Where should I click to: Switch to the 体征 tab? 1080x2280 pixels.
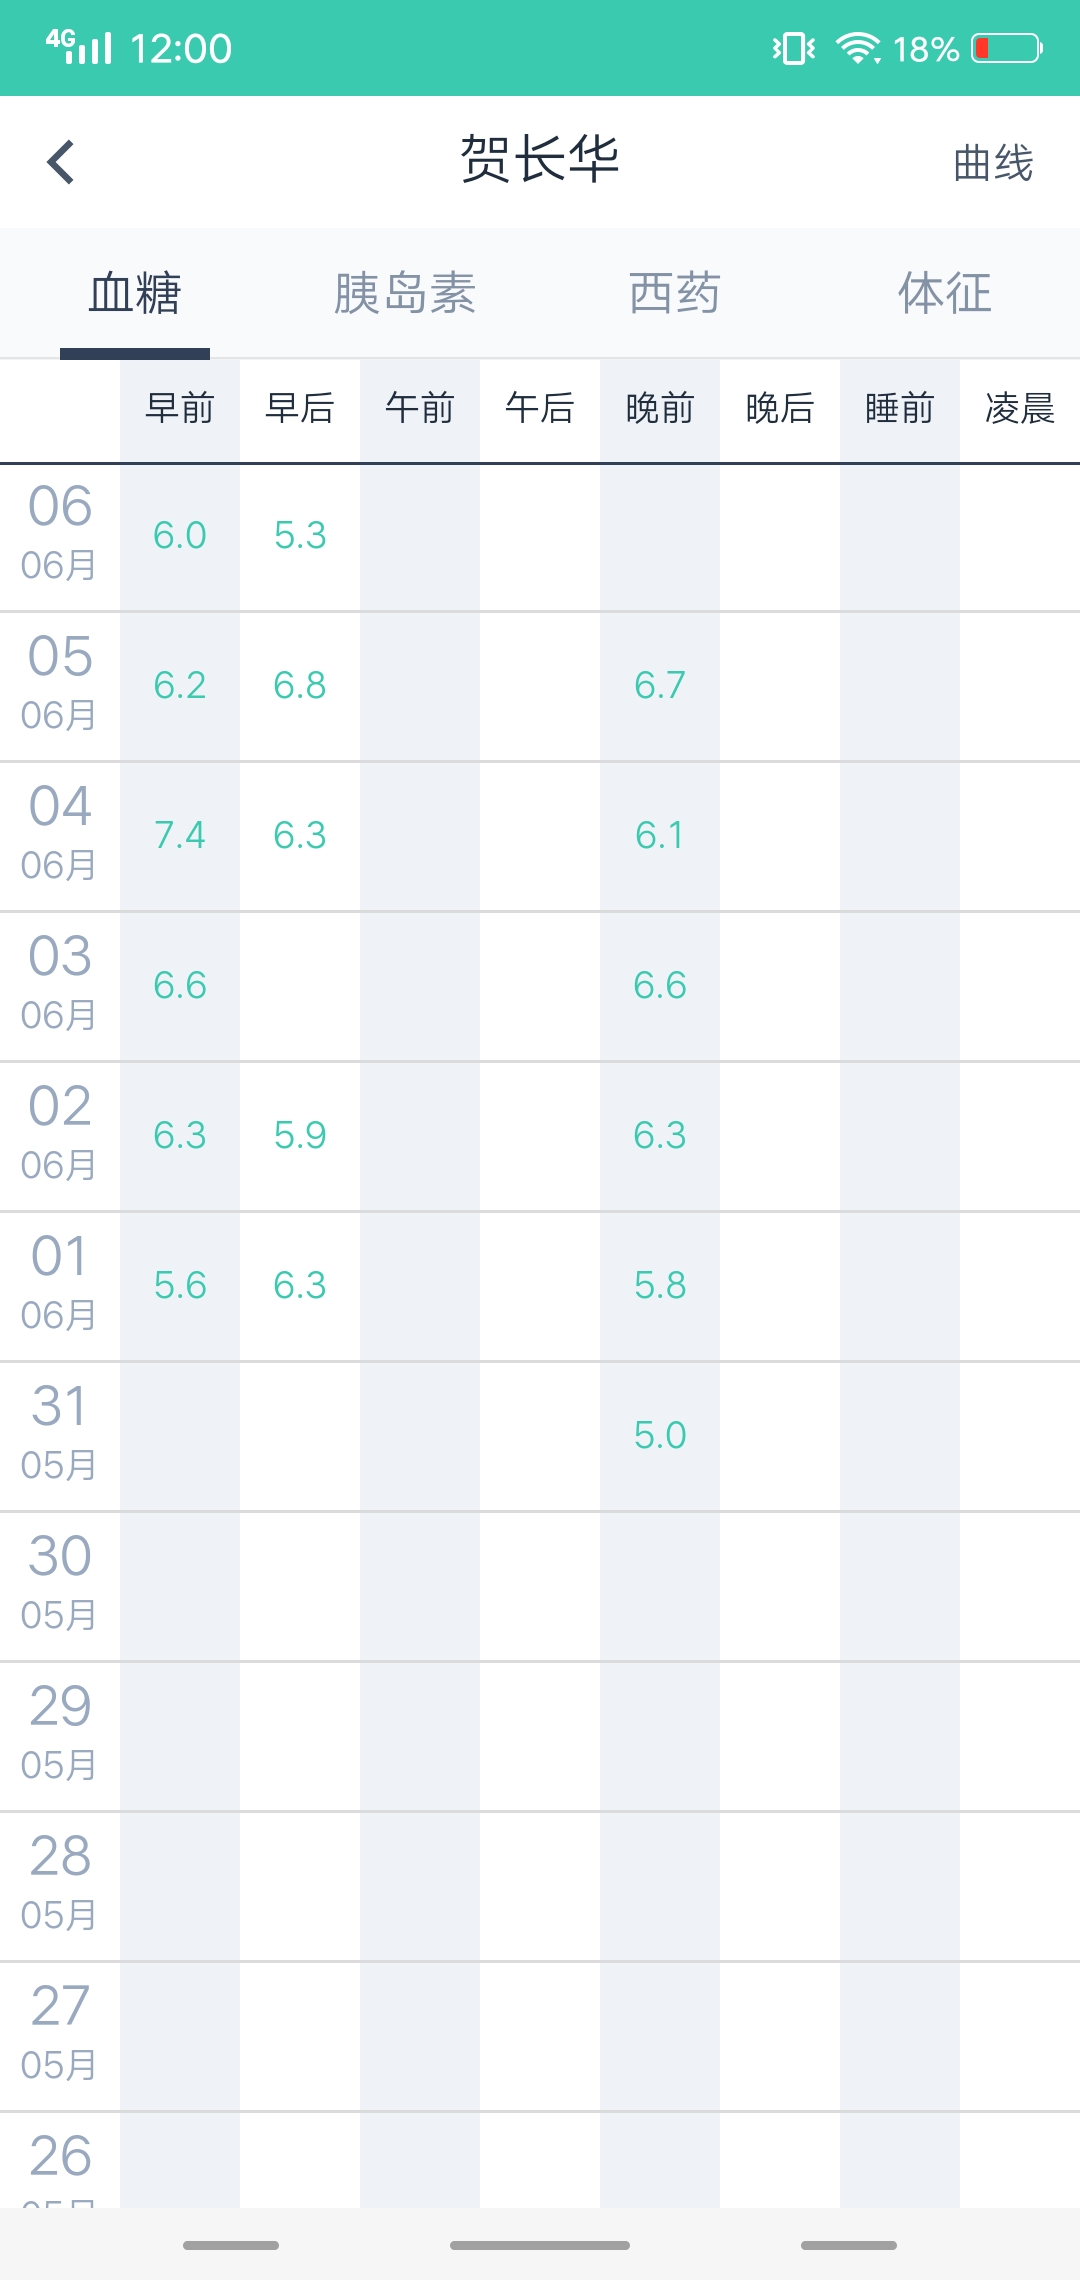pyautogui.click(x=945, y=293)
